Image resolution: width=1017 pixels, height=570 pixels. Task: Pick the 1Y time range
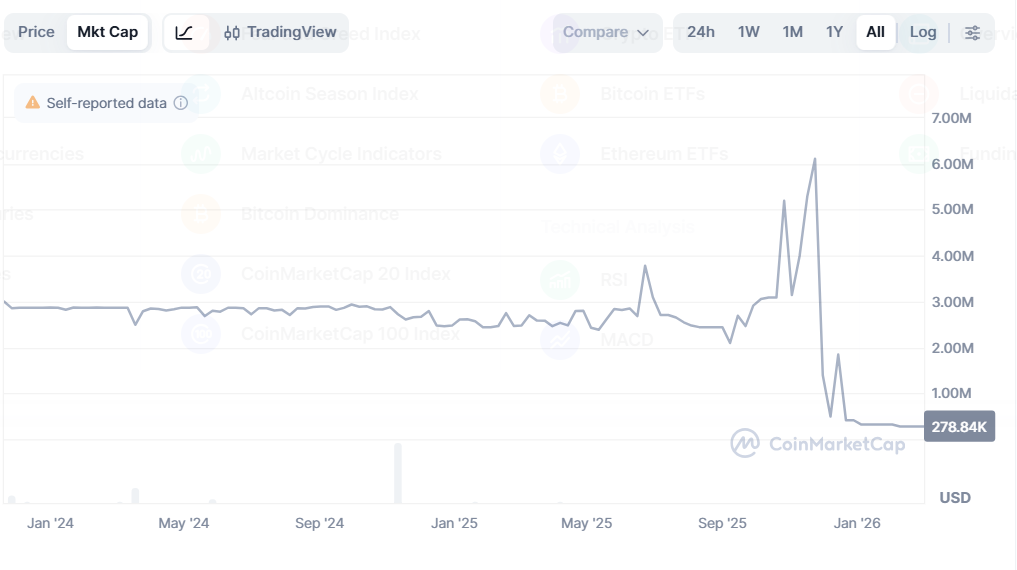point(834,32)
